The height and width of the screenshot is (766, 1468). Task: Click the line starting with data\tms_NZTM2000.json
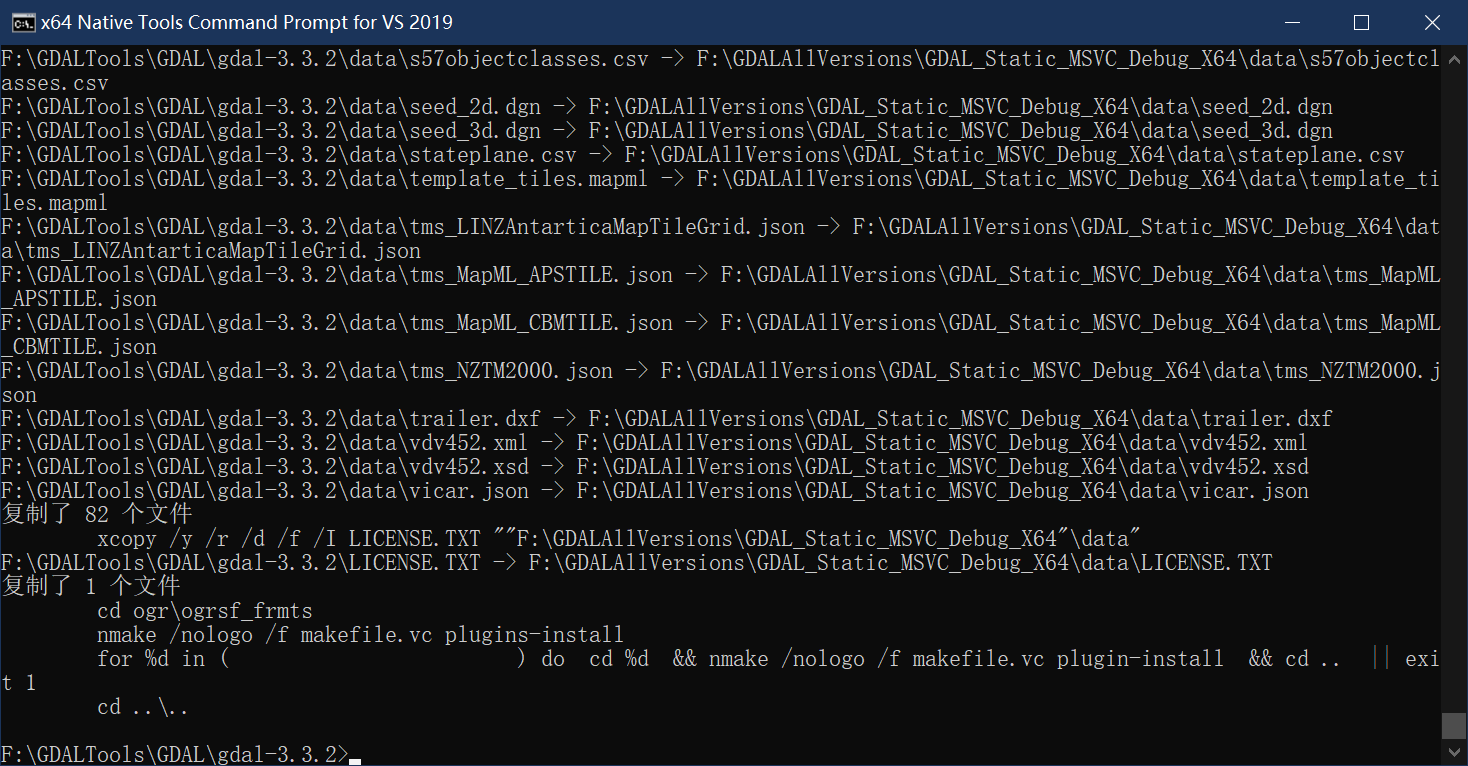(x=720, y=370)
